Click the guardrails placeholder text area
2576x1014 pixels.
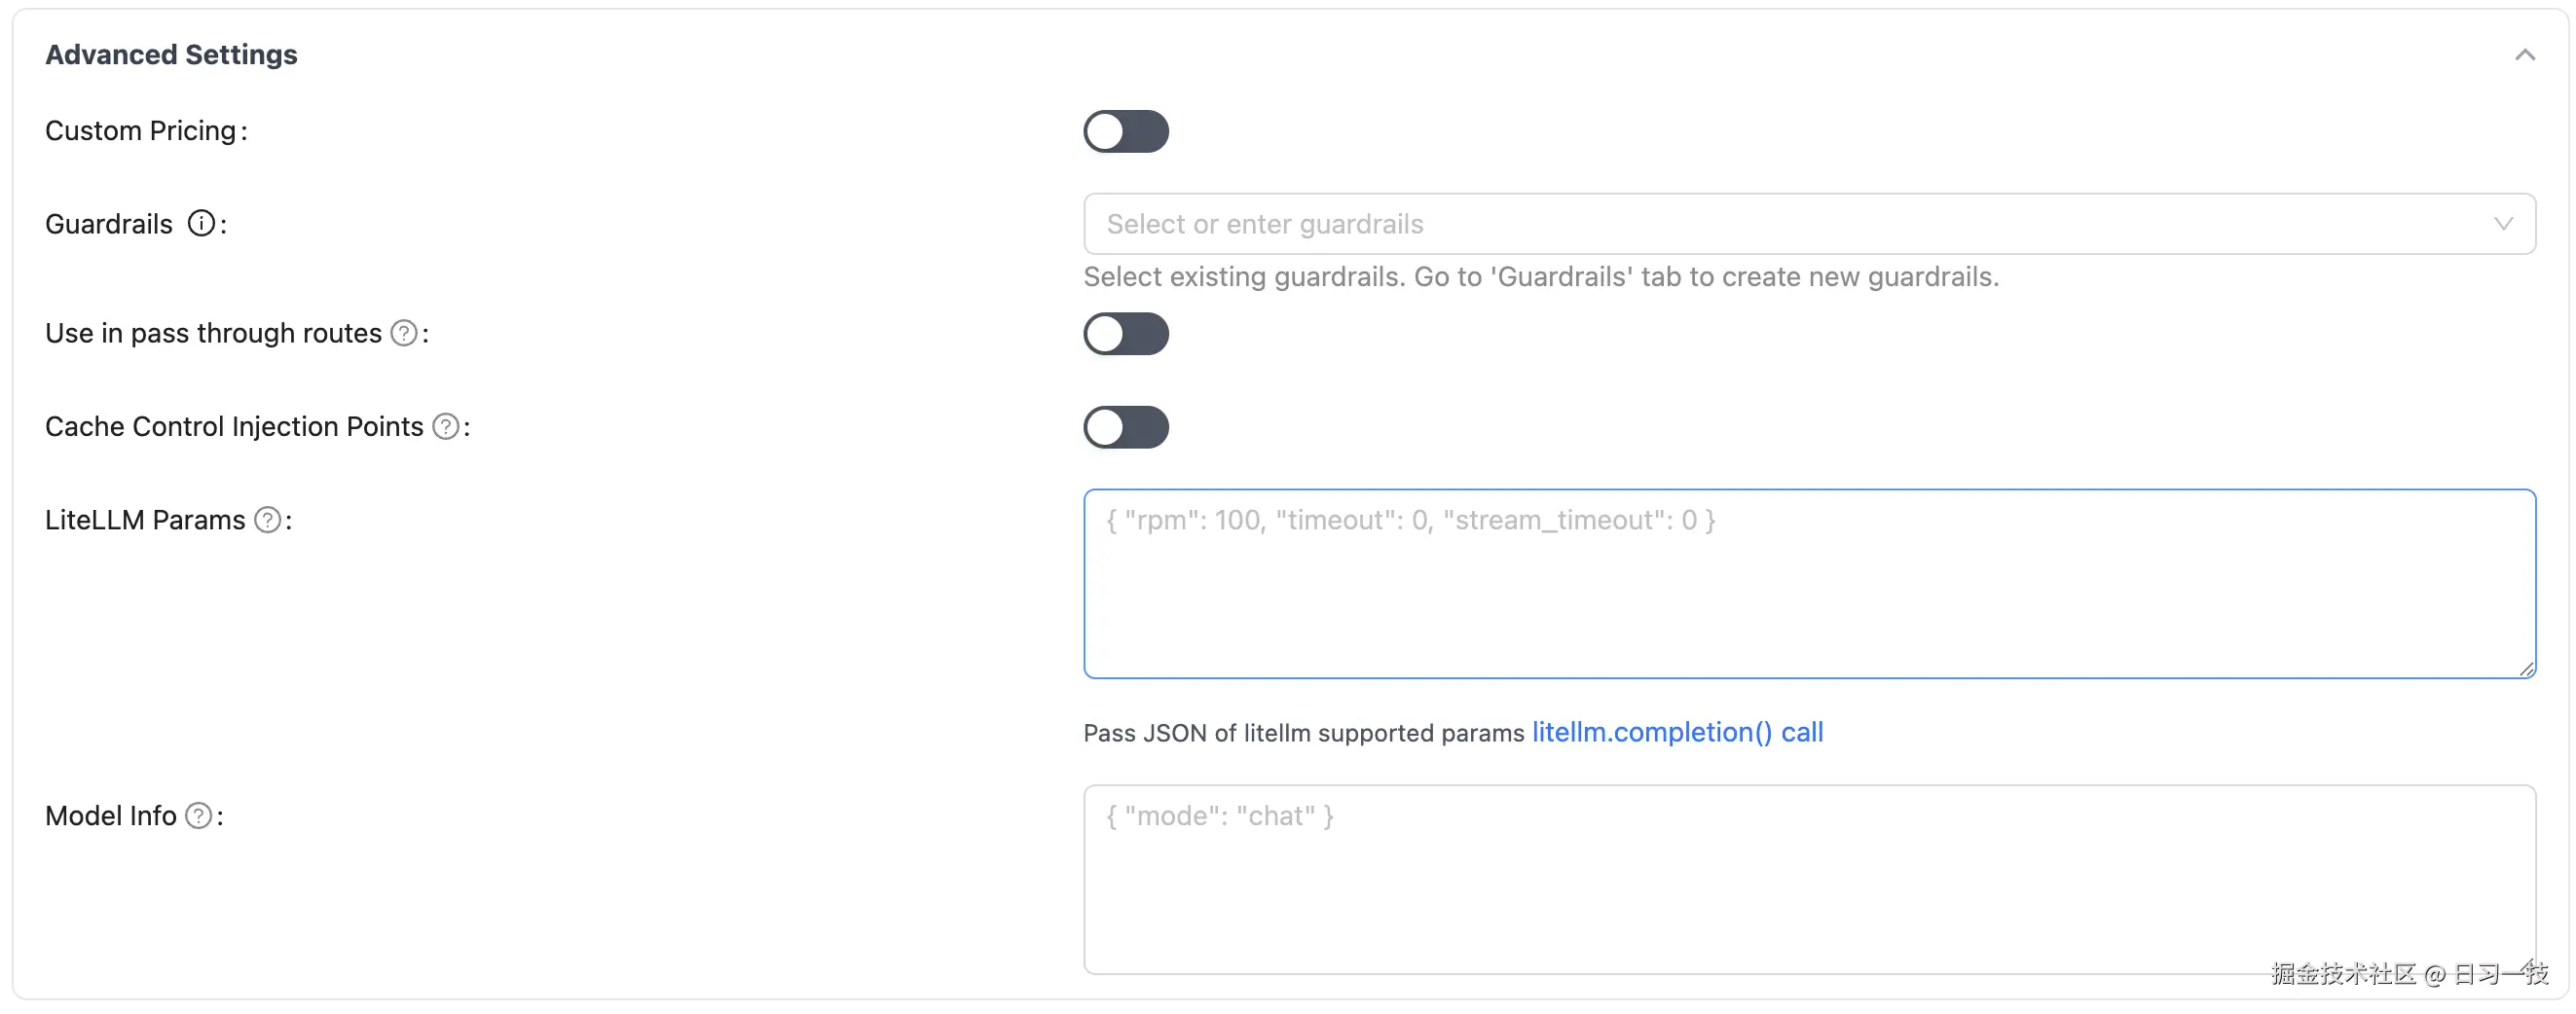(x=1264, y=224)
